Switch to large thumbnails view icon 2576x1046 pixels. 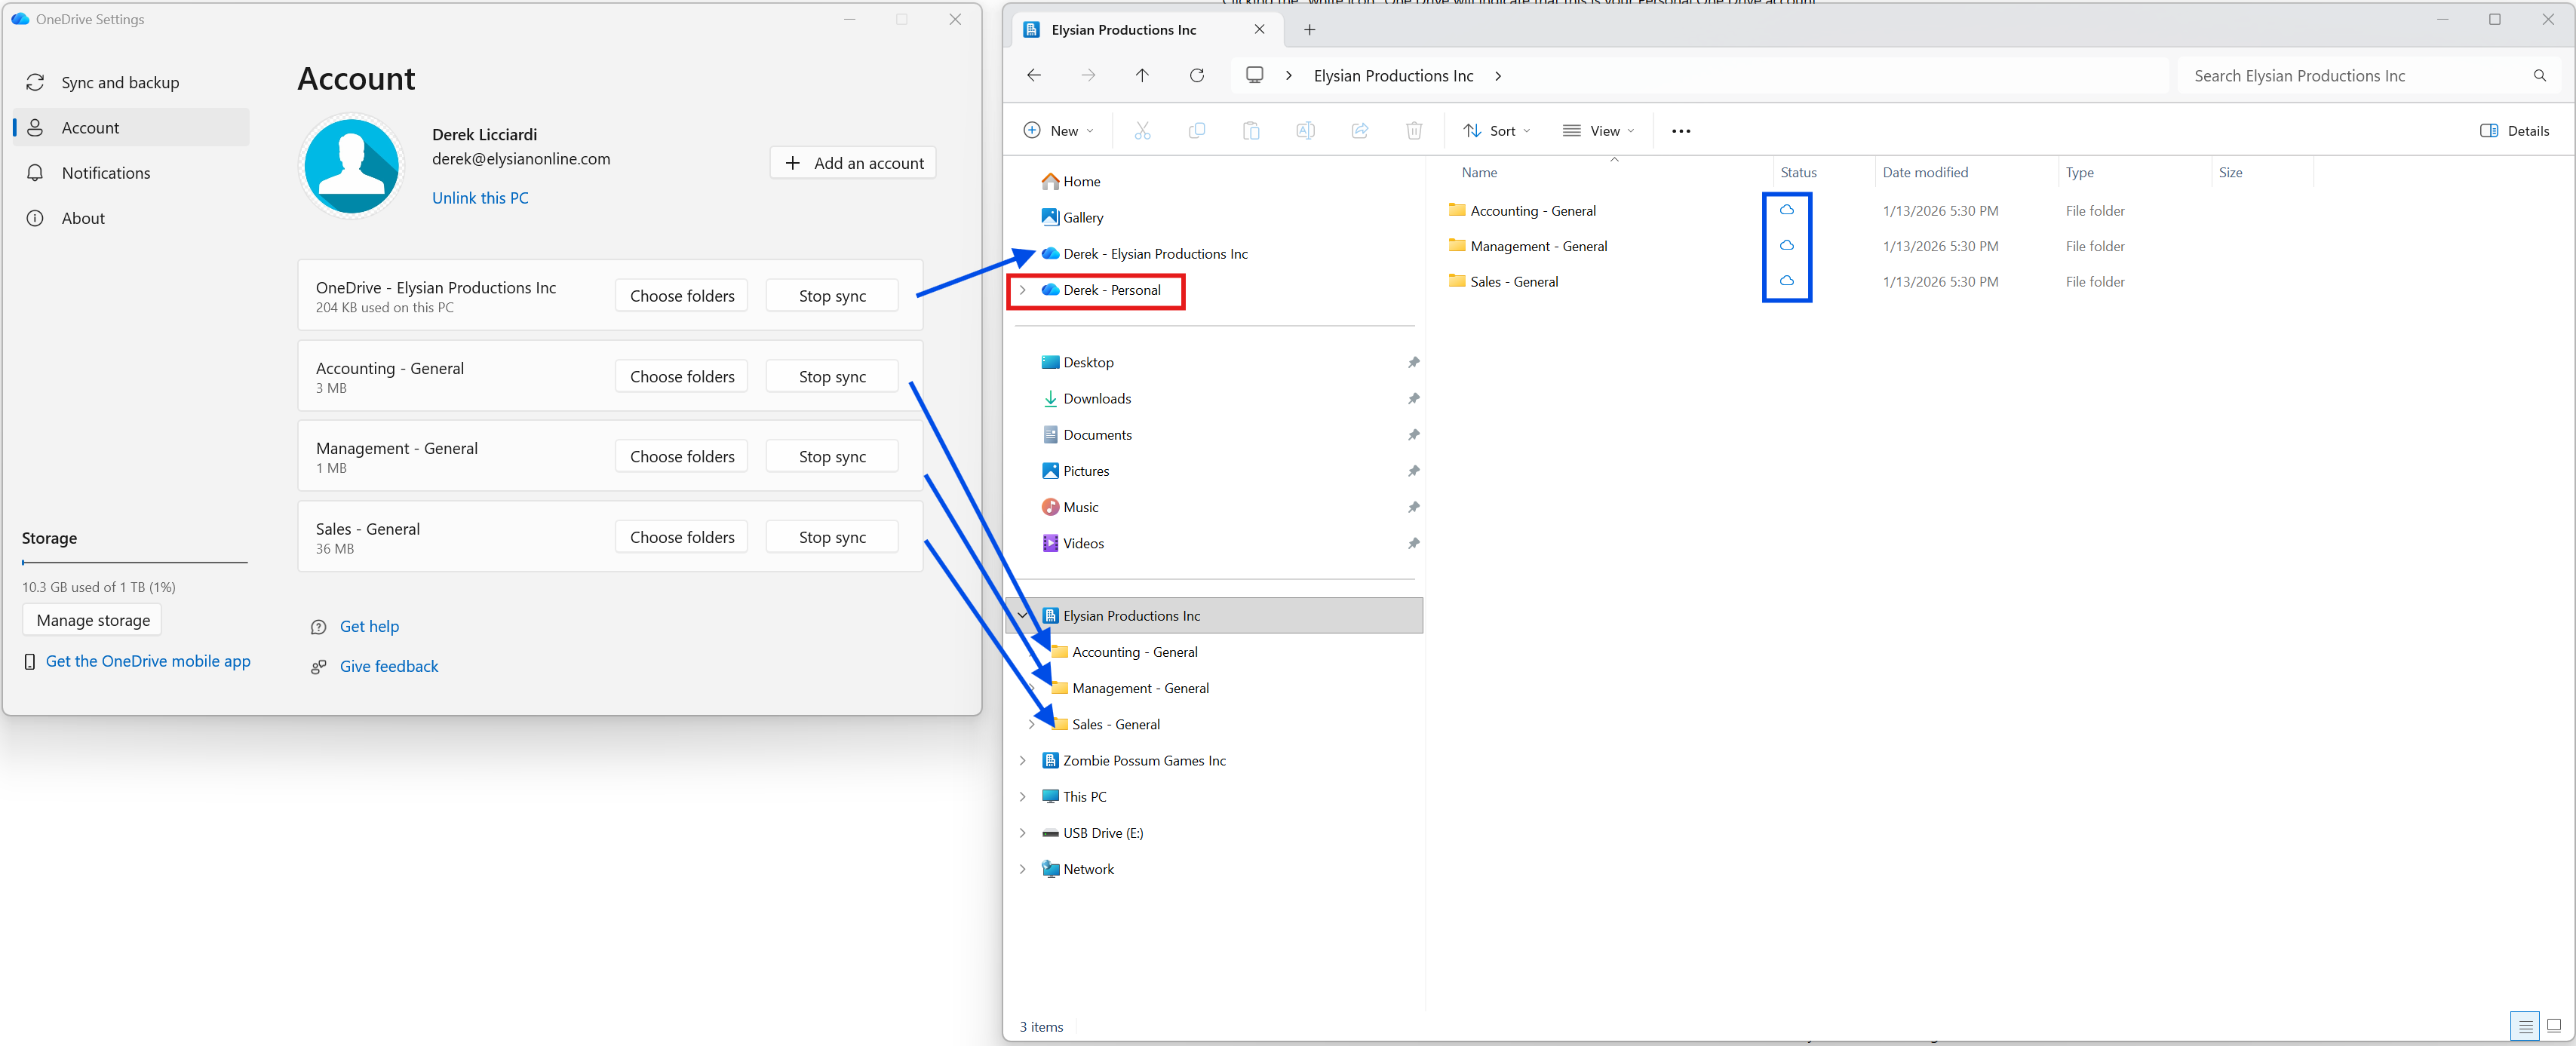tap(2553, 1025)
